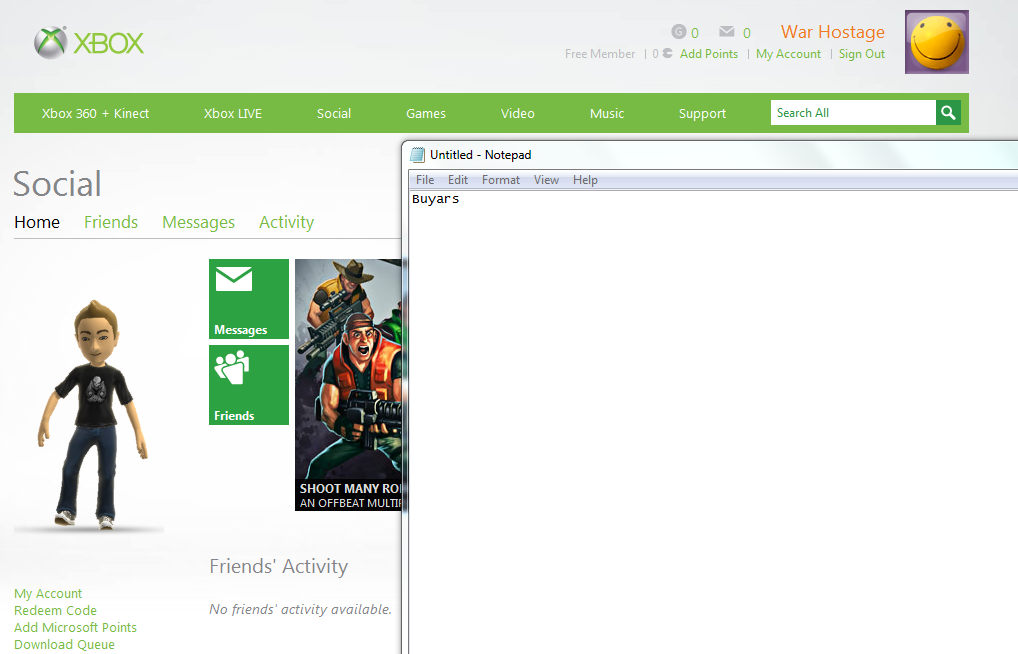Click the Sign Out link
1018x654 pixels.
point(862,54)
